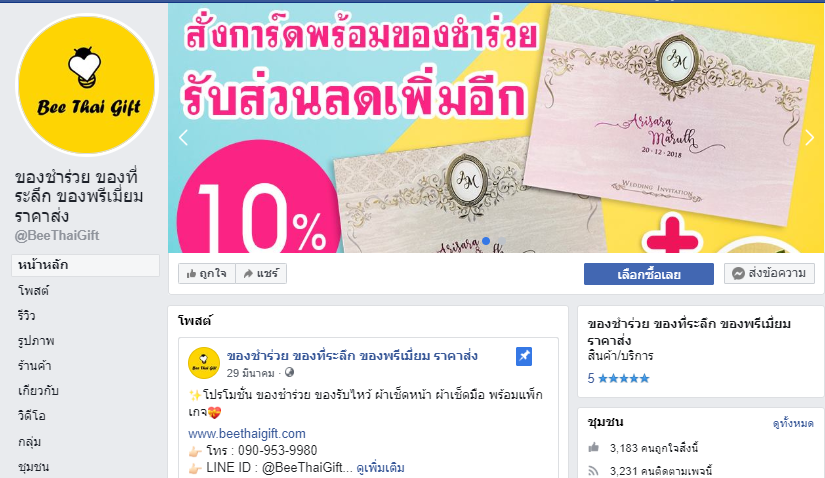The width and height of the screenshot is (825, 478).
Task: Expand post text with ดูเพิ่มเติม
Action: coord(380,467)
